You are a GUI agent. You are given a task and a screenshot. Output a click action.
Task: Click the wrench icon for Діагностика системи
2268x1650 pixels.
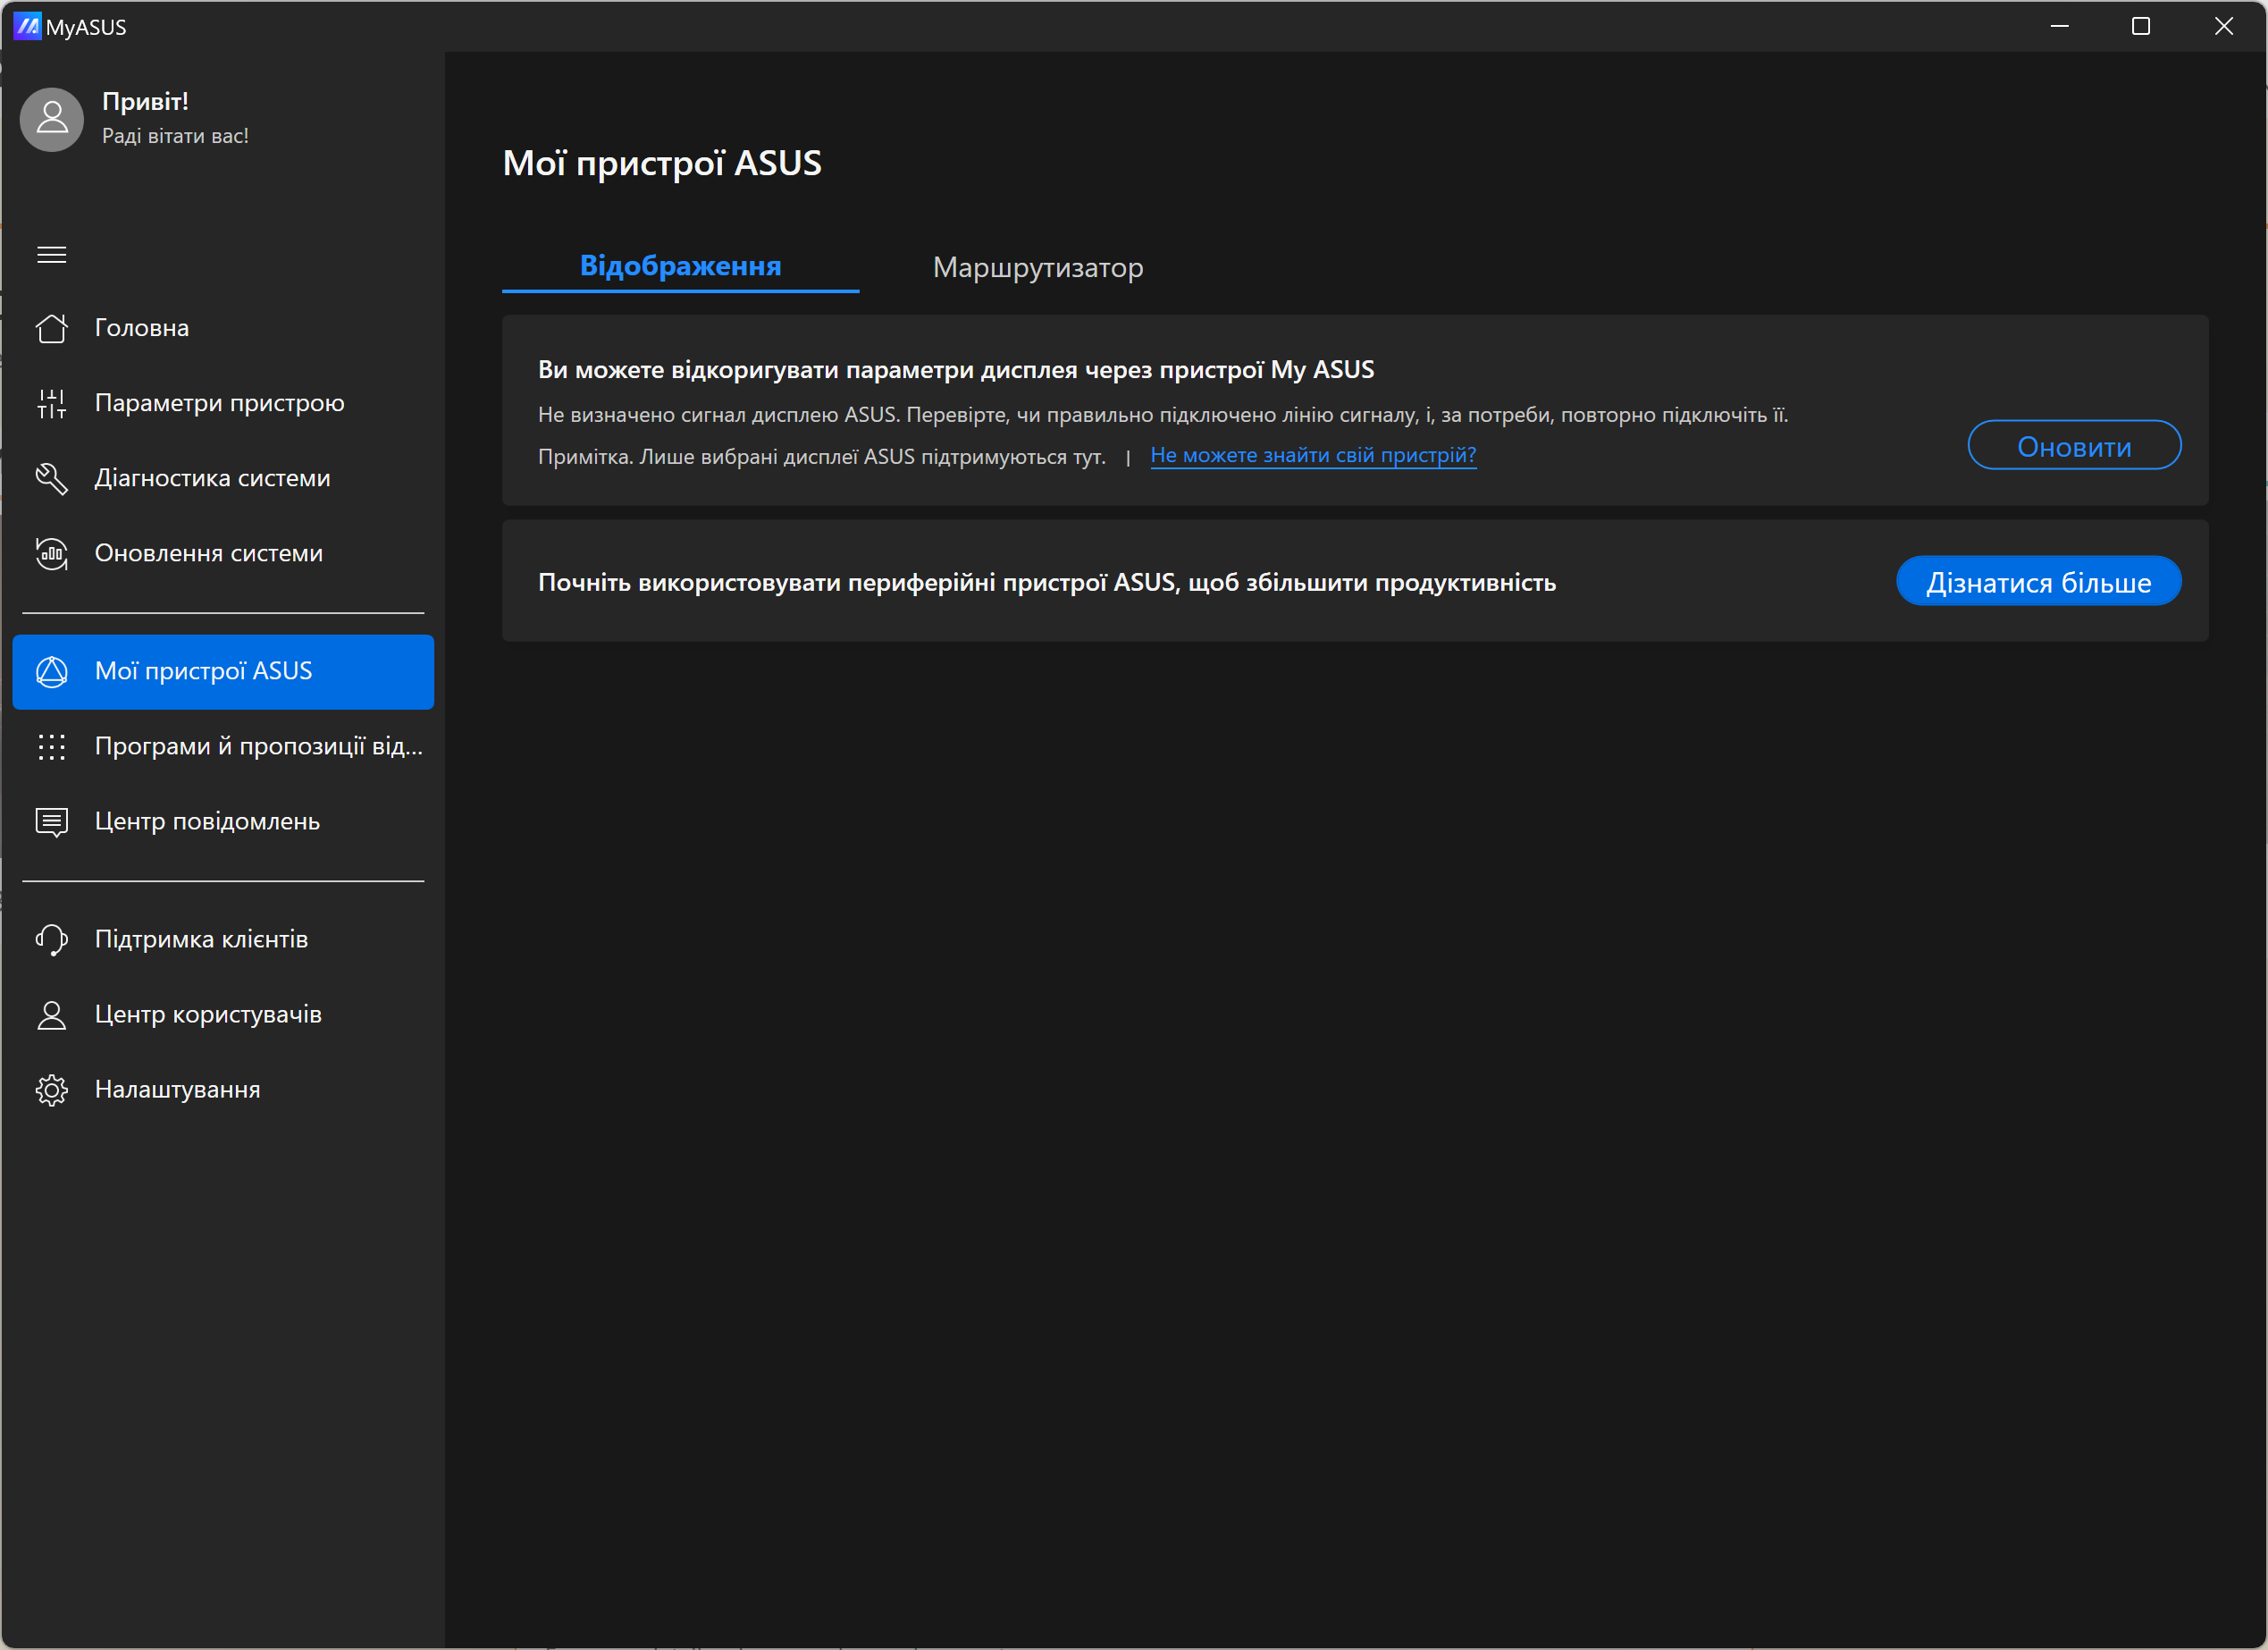click(52, 478)
